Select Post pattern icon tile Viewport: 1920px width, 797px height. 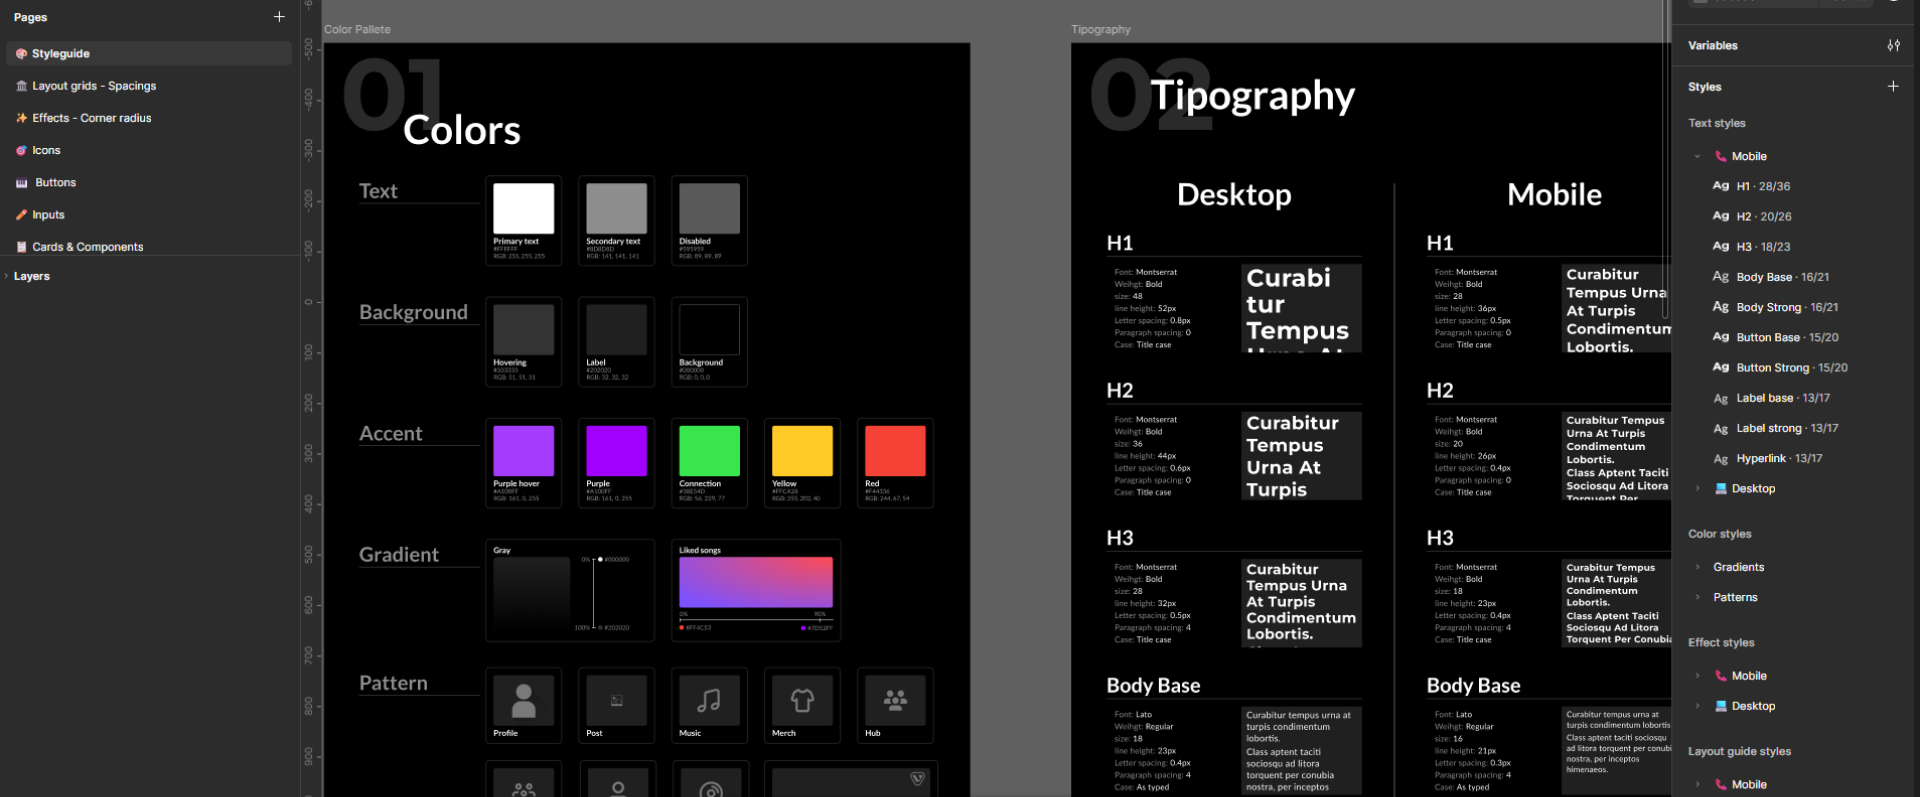pyautogui.click(x=616, y=700)
